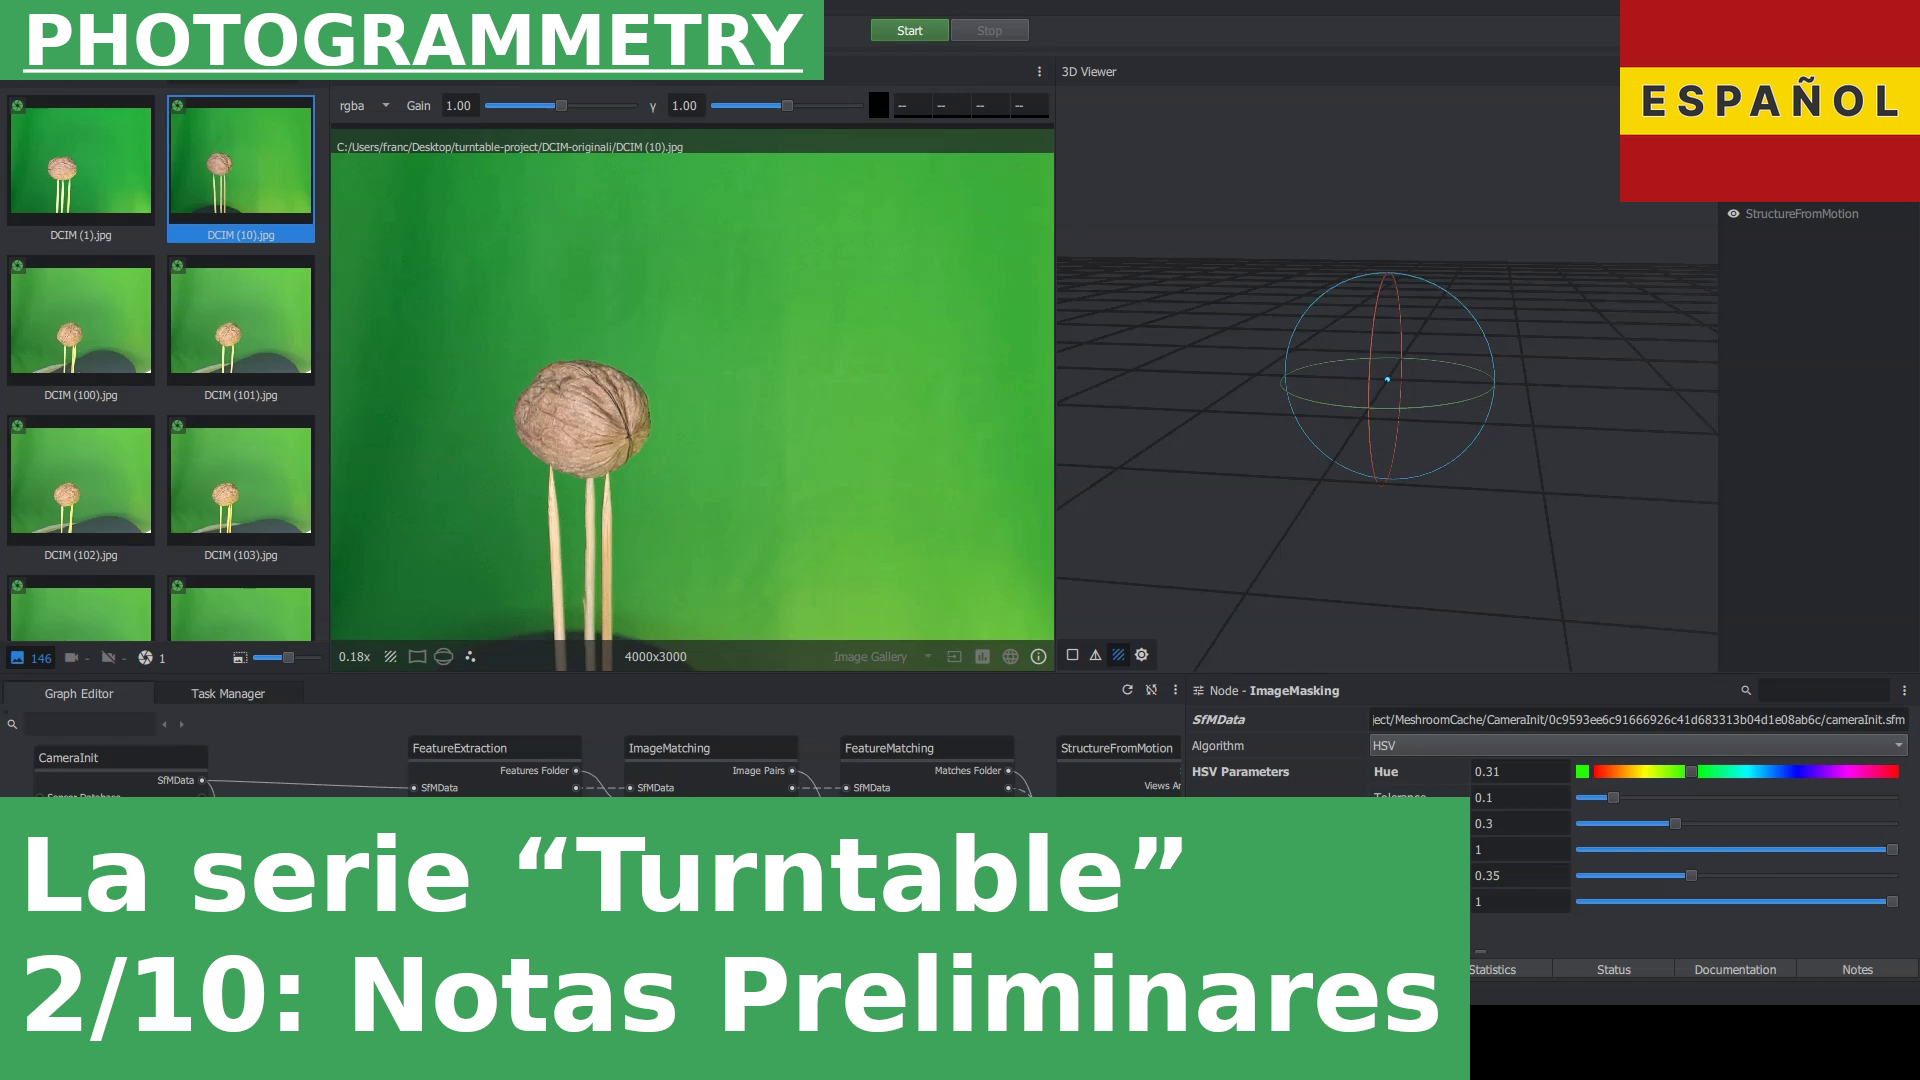Adjust thumbnail size slider below gallery
The height and width of the screenshot is (1080, 1920).
(287, 658)
